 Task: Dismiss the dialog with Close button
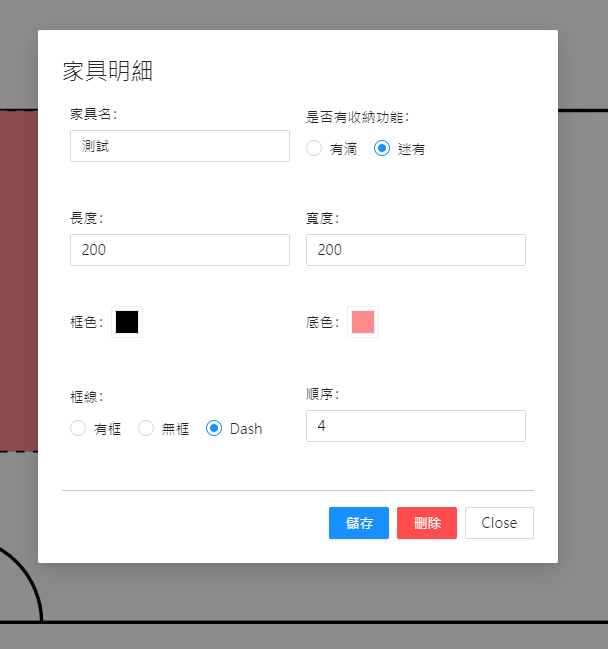(499, 523)
